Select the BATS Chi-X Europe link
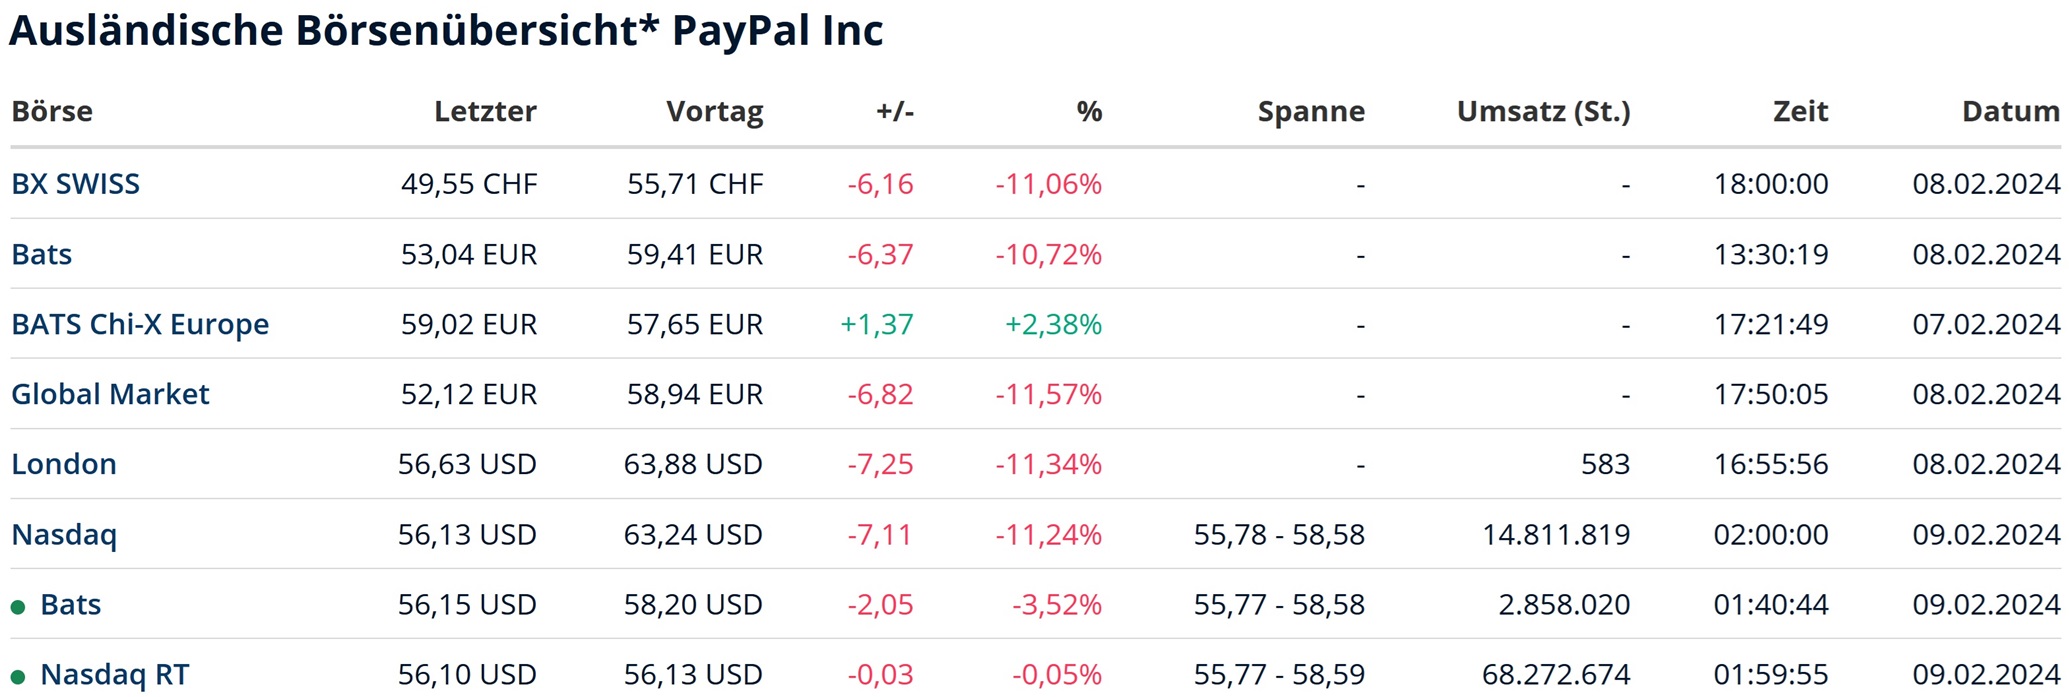Screen dimensions: 2069x697 coord(140,324)
